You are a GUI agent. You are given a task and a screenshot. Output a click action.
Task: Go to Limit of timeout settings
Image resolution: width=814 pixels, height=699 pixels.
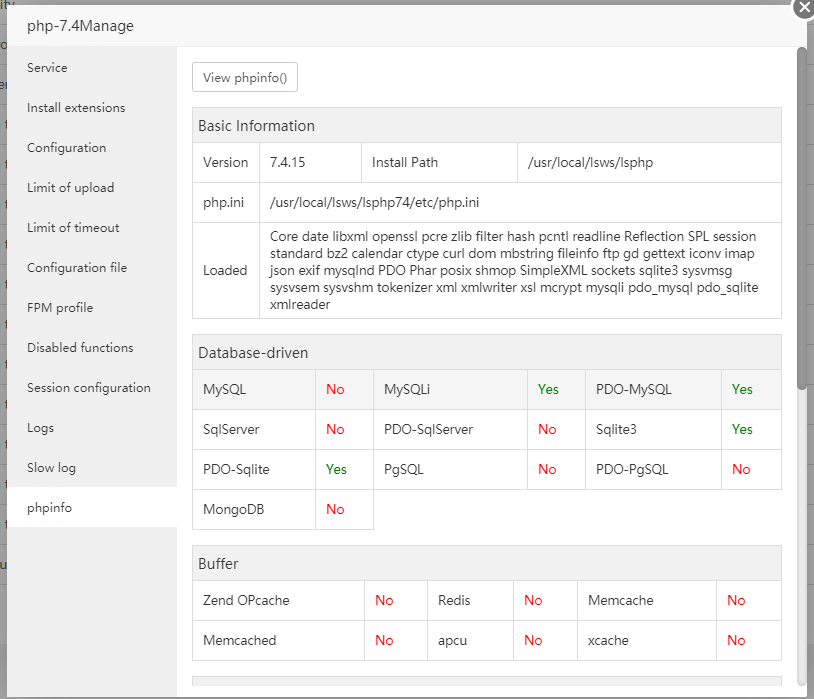pos(73,228)
